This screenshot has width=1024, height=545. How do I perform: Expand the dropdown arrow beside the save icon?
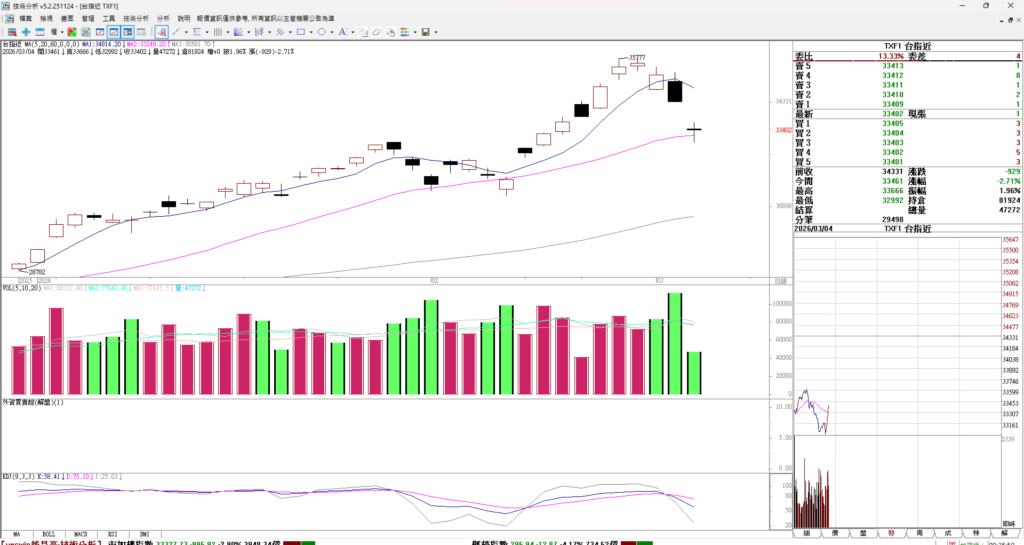point(436,32)
